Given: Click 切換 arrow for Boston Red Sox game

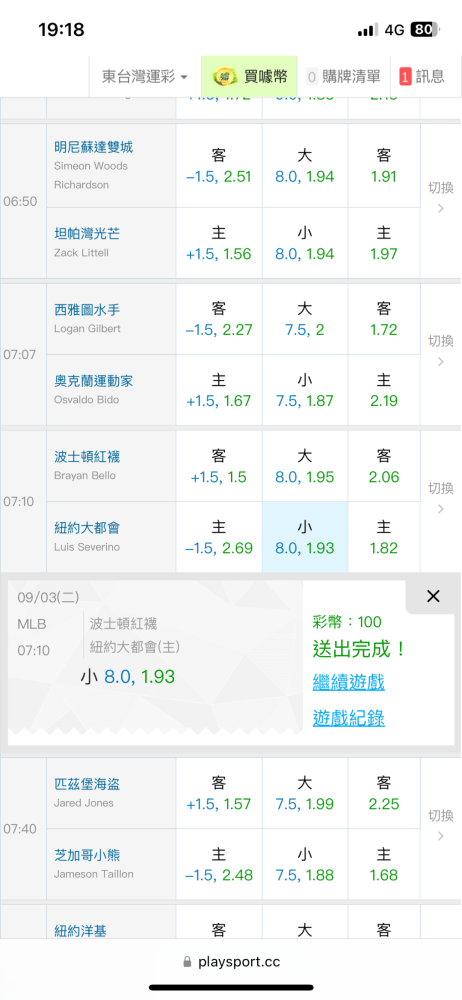Looking at the screenshot, I should click(x=440, y=498).
